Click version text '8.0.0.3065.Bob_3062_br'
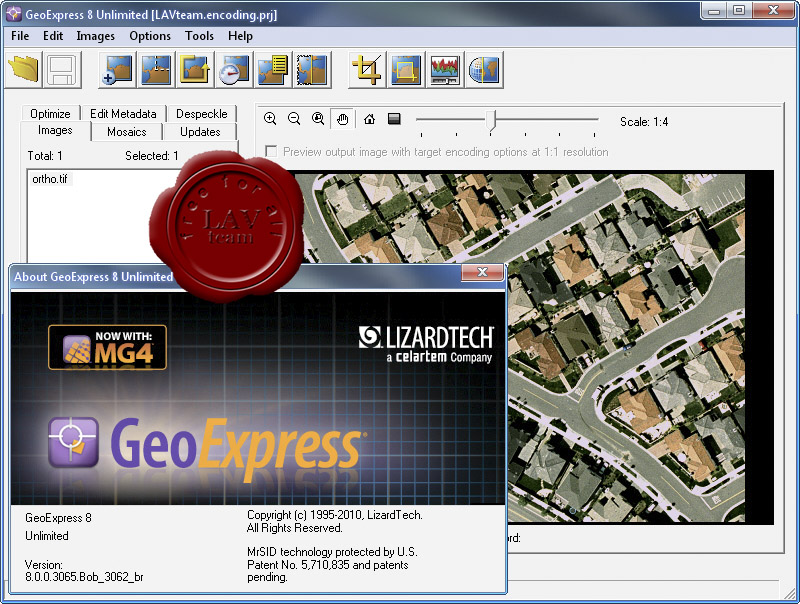The image size is (800, 604). pyautogui.click(x=84, y=577)
